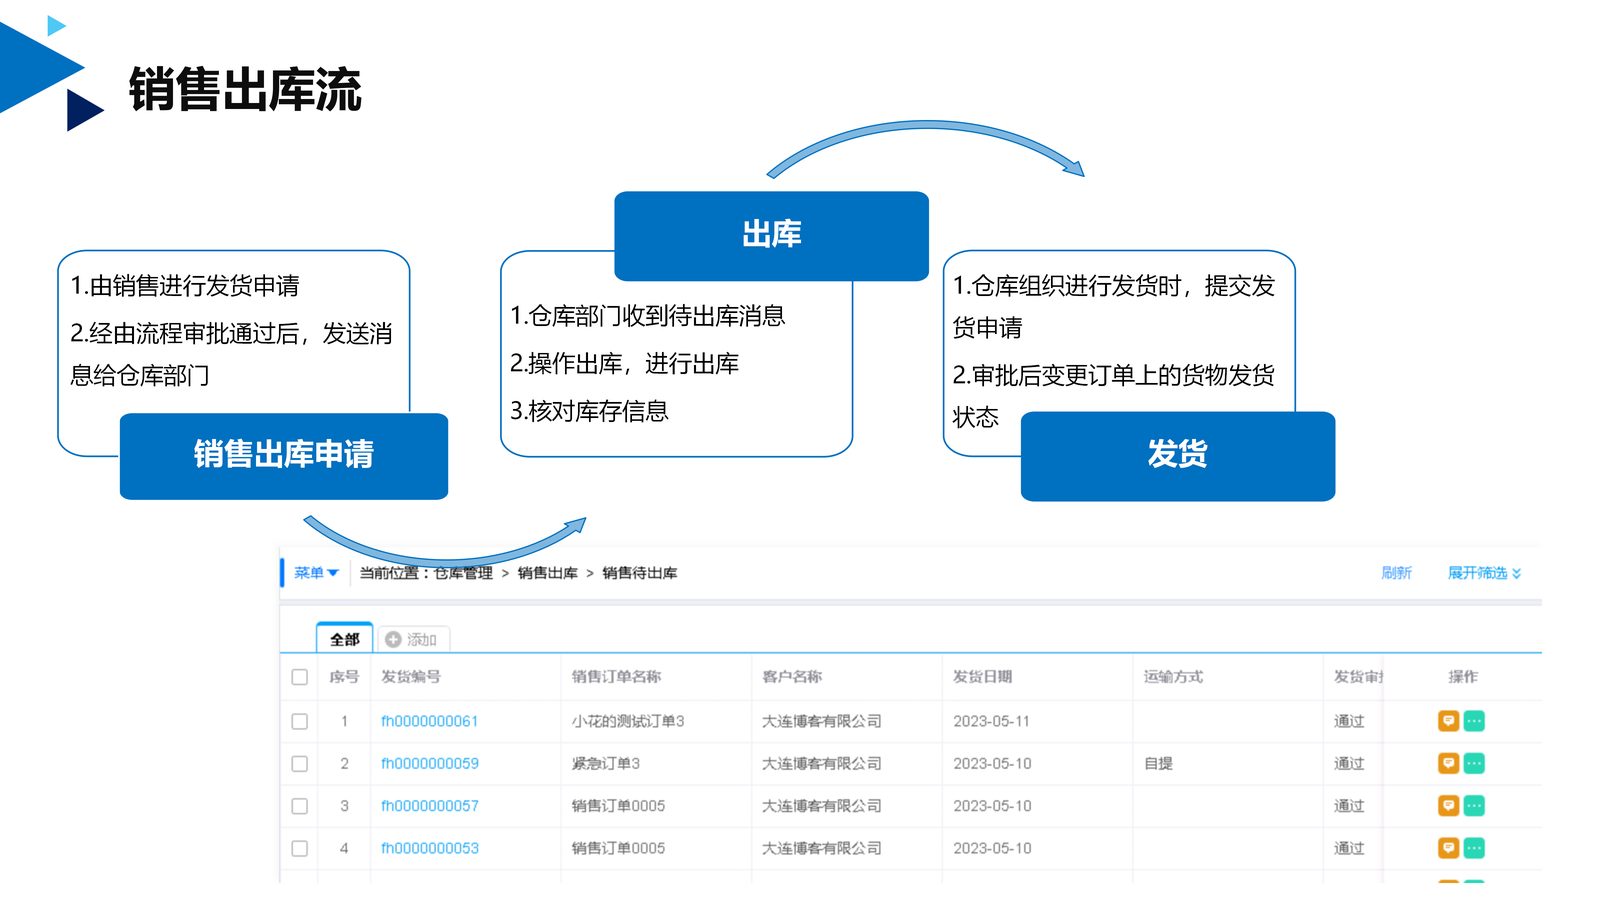This screenshot has height=900, width=1600.
Task: Click the green more icon for fh0000000059
Action: pos(1474,763)
